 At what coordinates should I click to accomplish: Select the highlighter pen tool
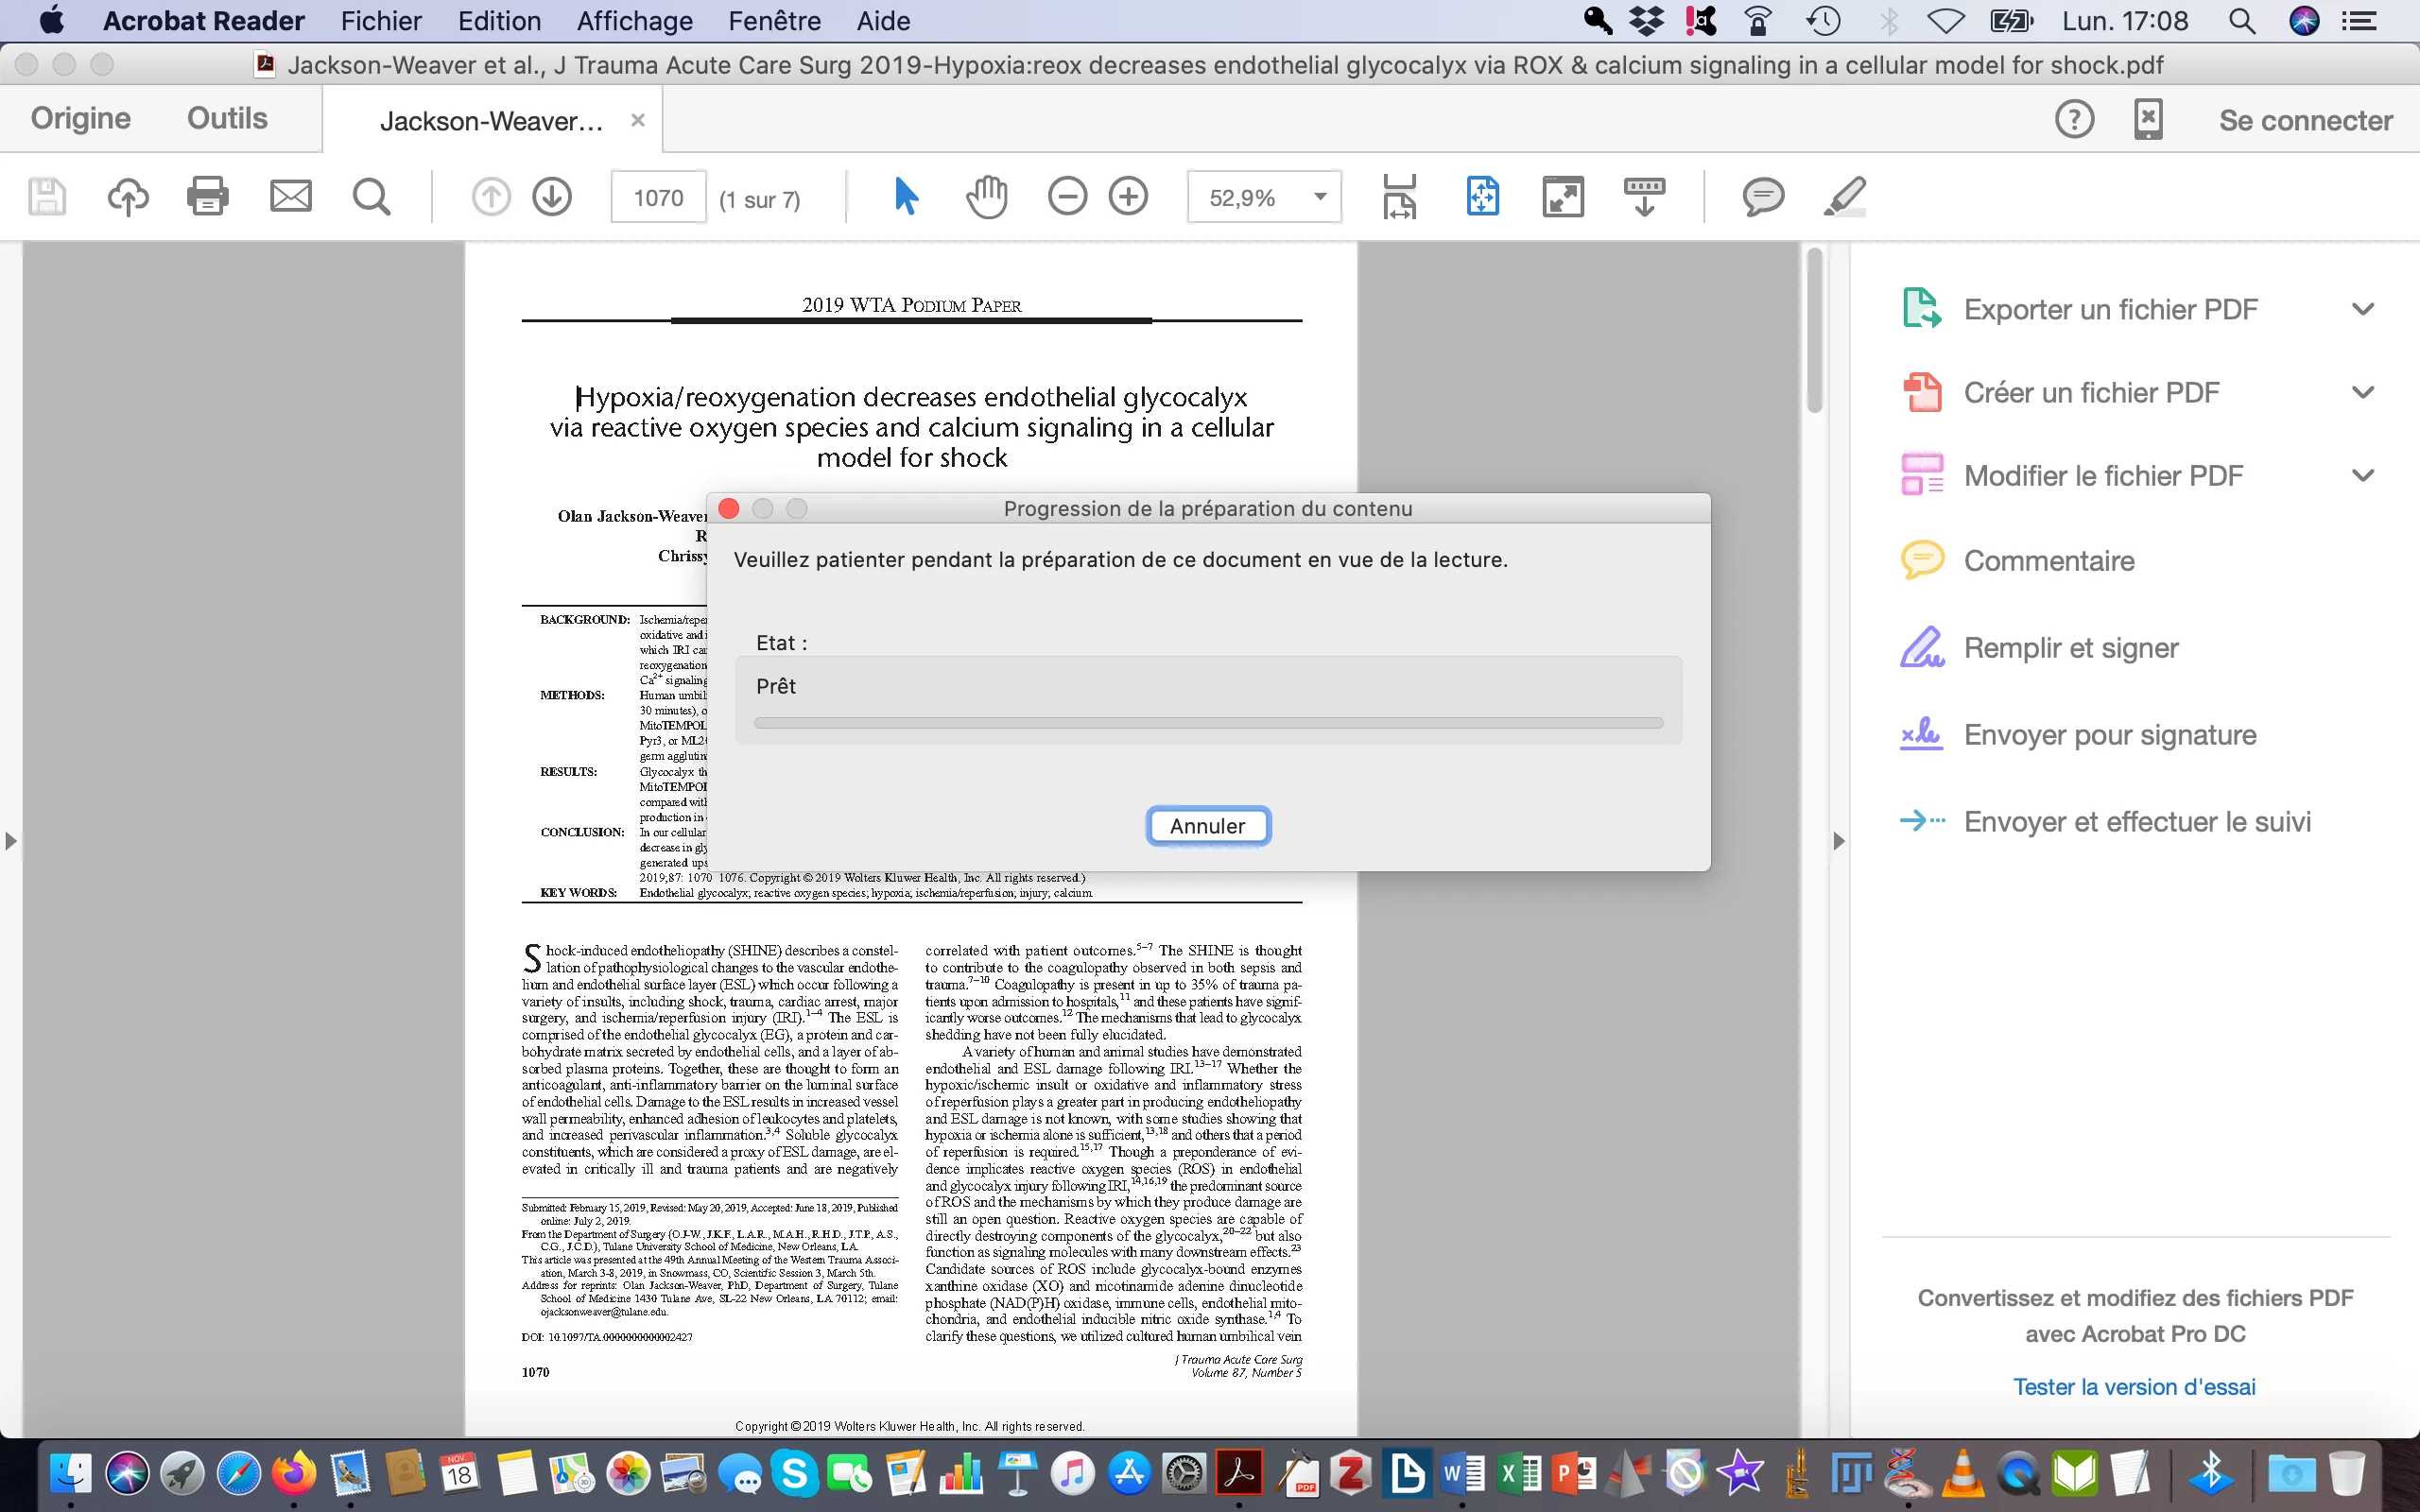click(1844, 196)
